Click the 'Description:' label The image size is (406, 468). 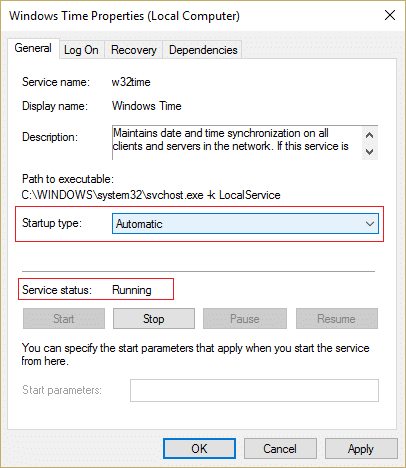pos(50,137)
